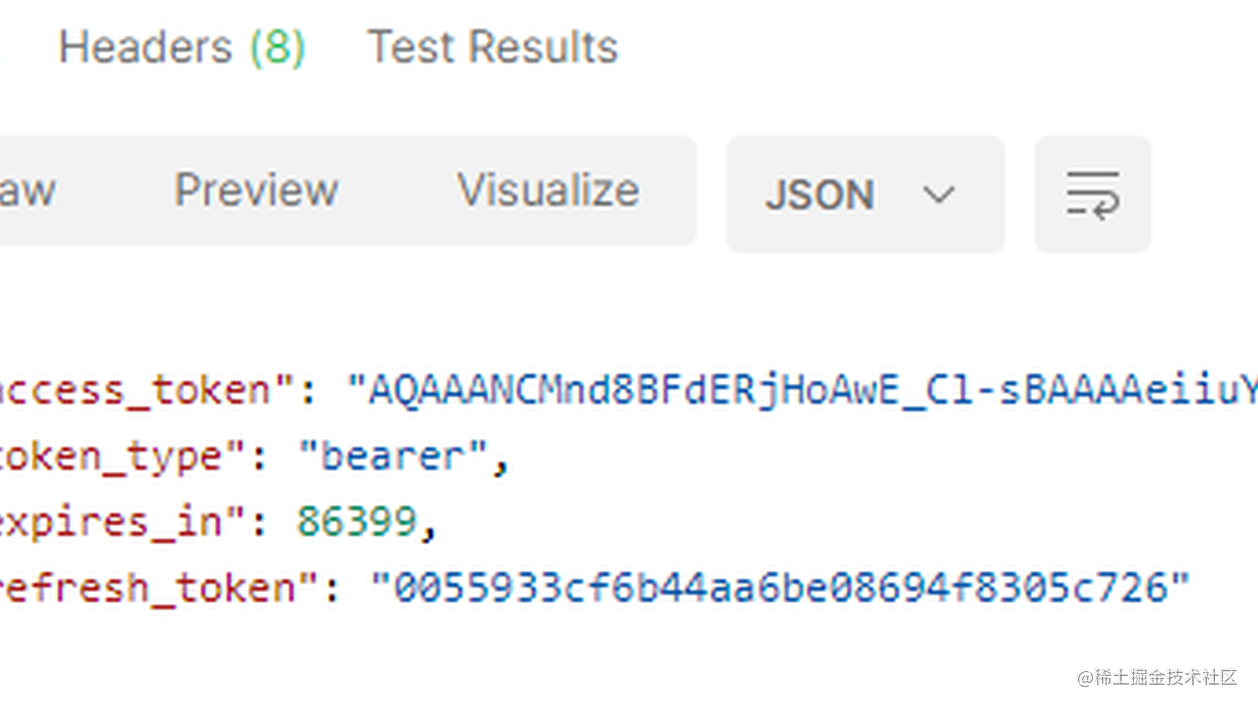Enable Preview response mode

256,190
